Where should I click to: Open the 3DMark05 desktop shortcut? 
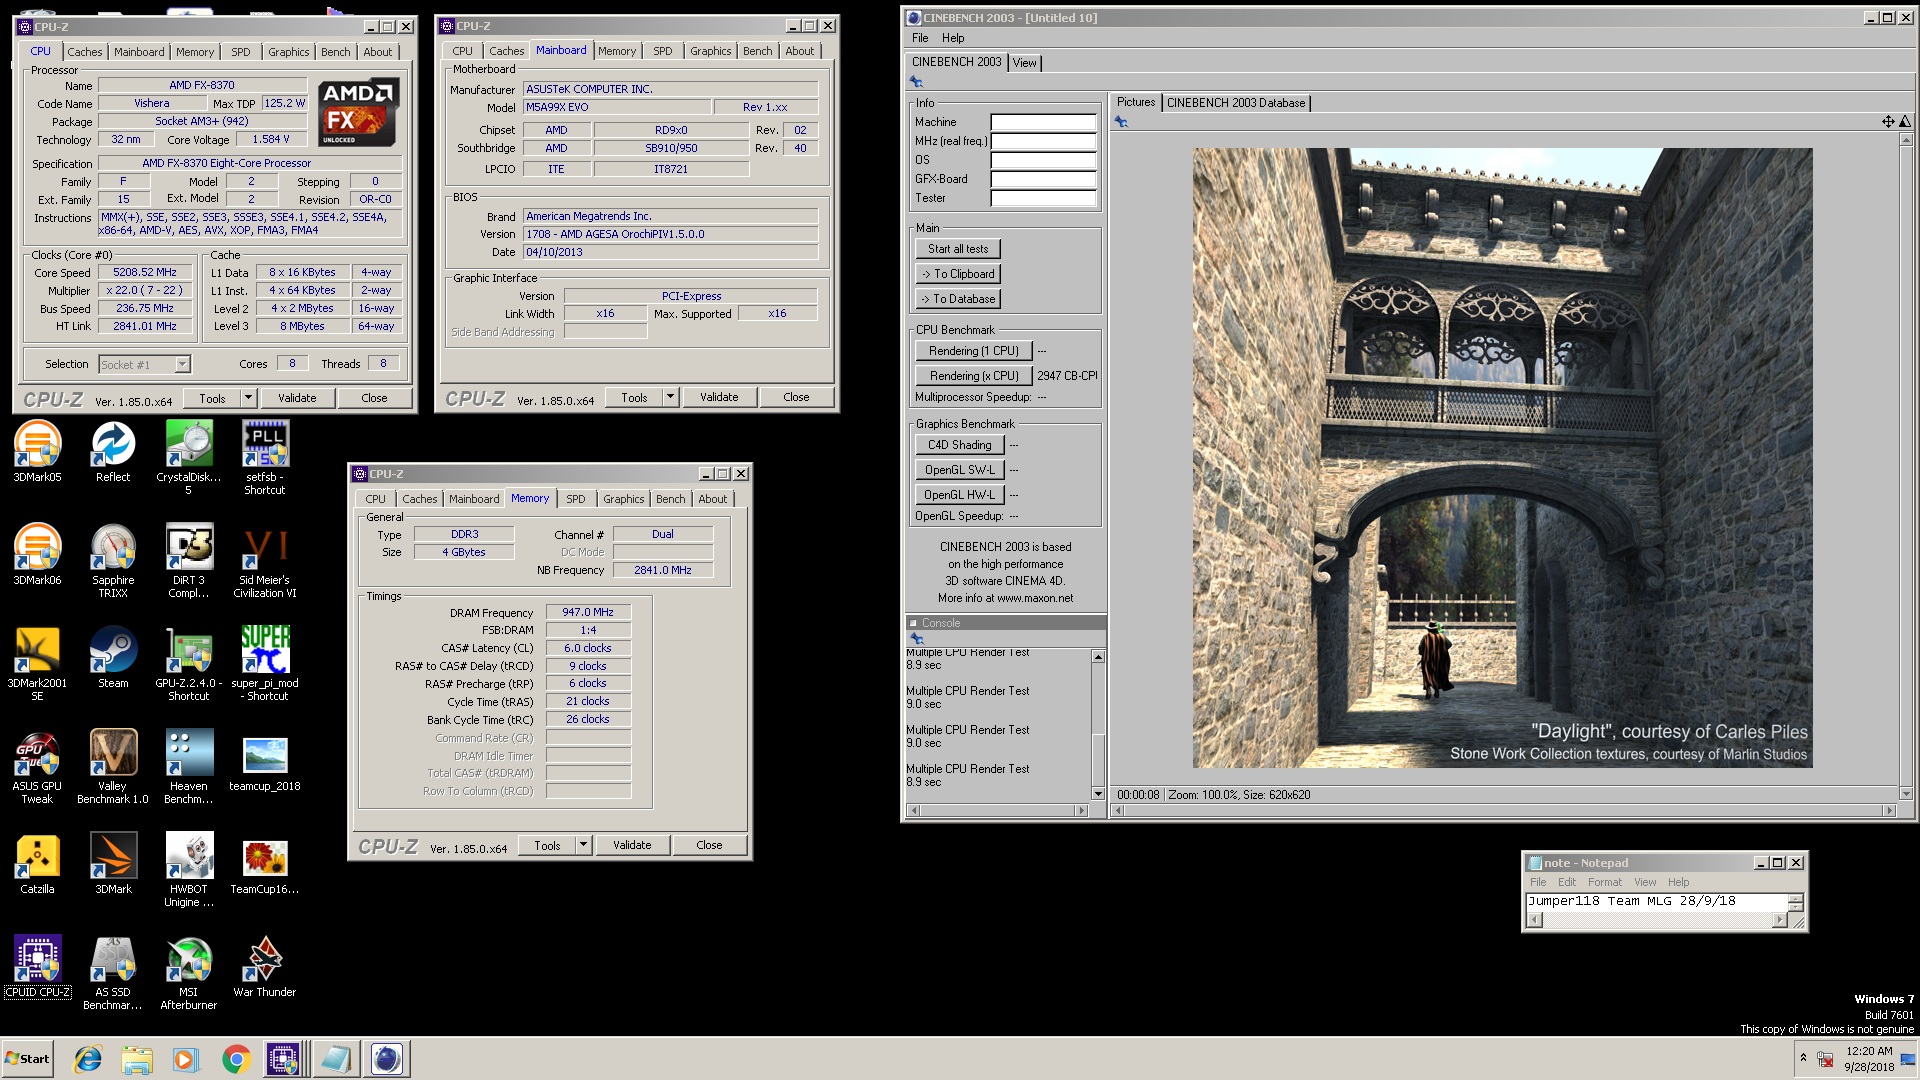[37, 452]
